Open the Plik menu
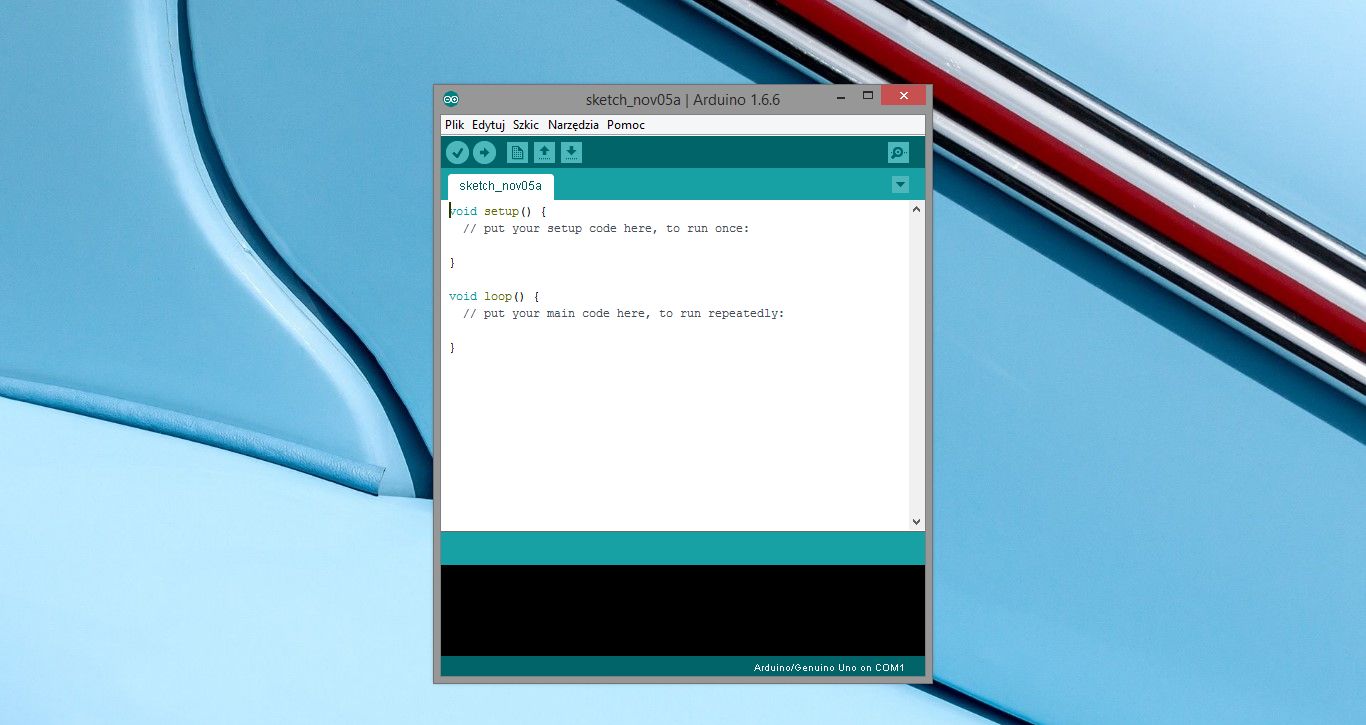1366x725 pixels. [x=454, y=124]
